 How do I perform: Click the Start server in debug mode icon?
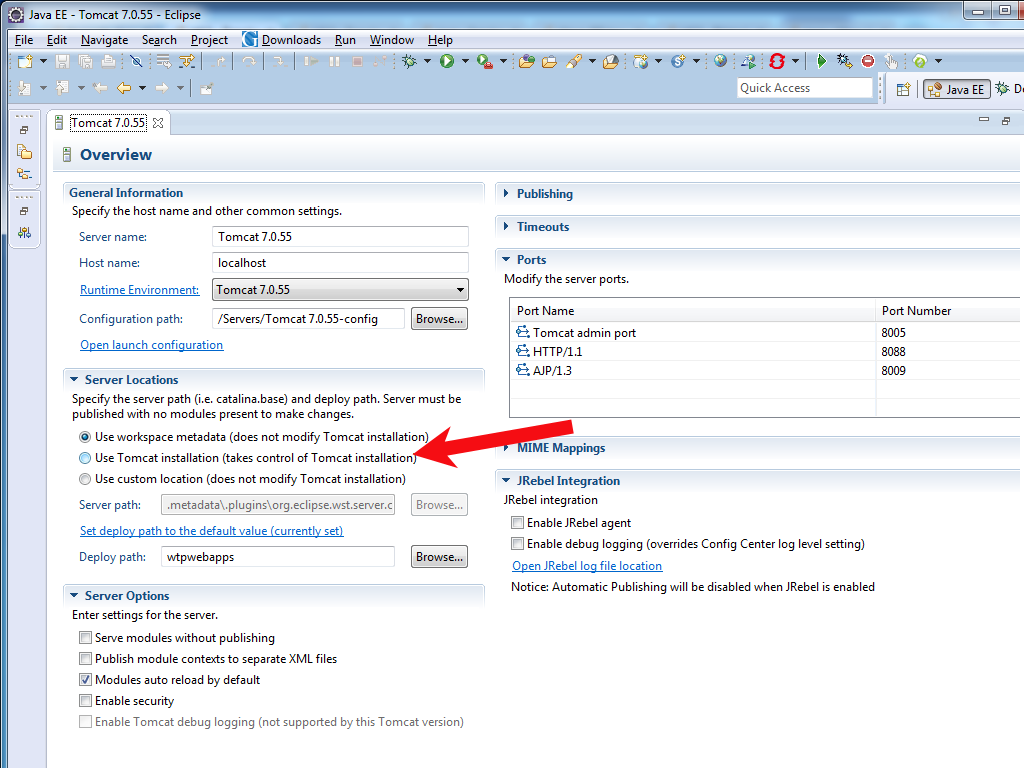[844, 61]
